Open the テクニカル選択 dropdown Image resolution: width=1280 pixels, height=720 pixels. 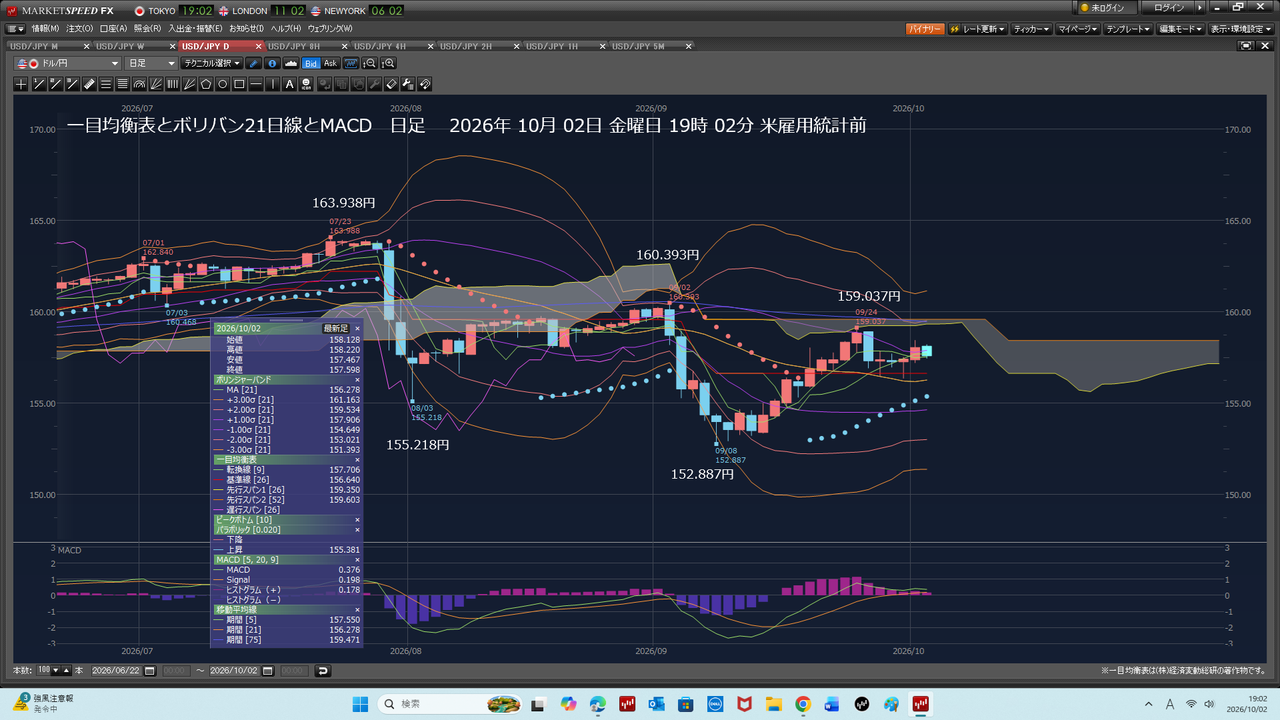coord(212,63)
